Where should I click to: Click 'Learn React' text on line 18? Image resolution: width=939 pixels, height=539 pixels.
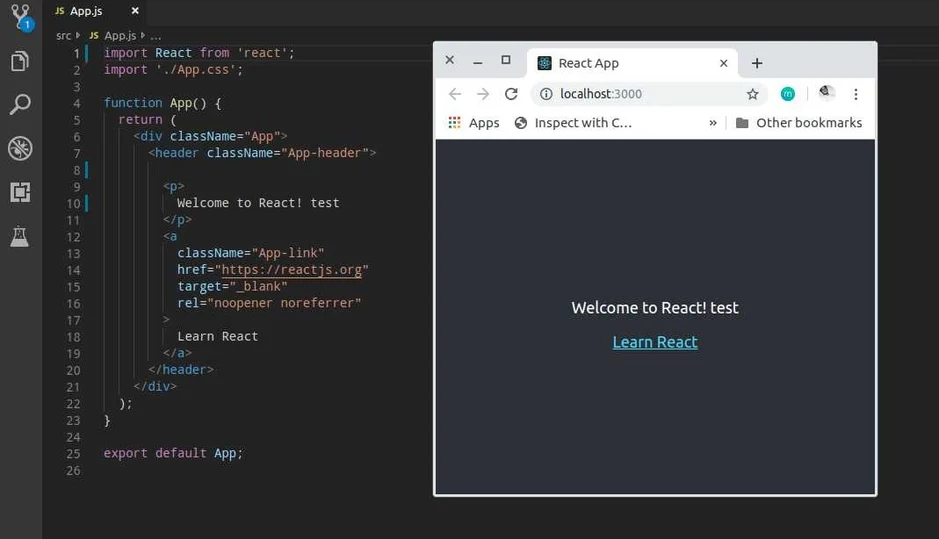[x=217, y=337]
